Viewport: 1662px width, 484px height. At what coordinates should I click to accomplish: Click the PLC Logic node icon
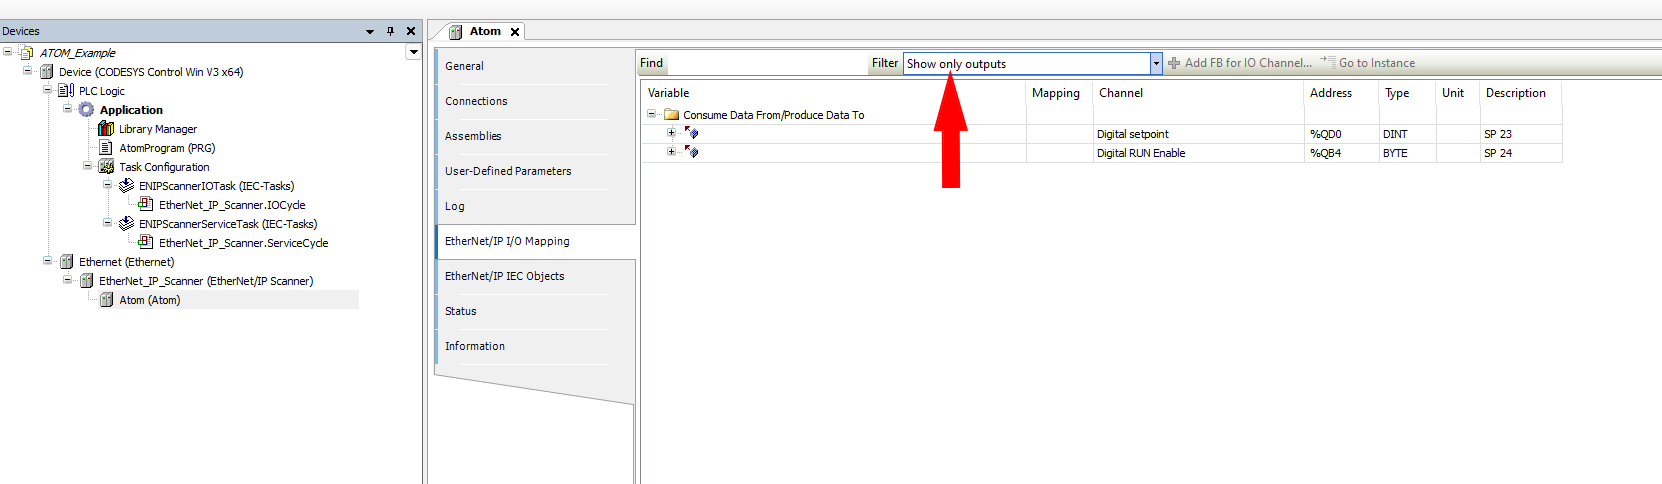pyautogui.click(x=66, y=91)
